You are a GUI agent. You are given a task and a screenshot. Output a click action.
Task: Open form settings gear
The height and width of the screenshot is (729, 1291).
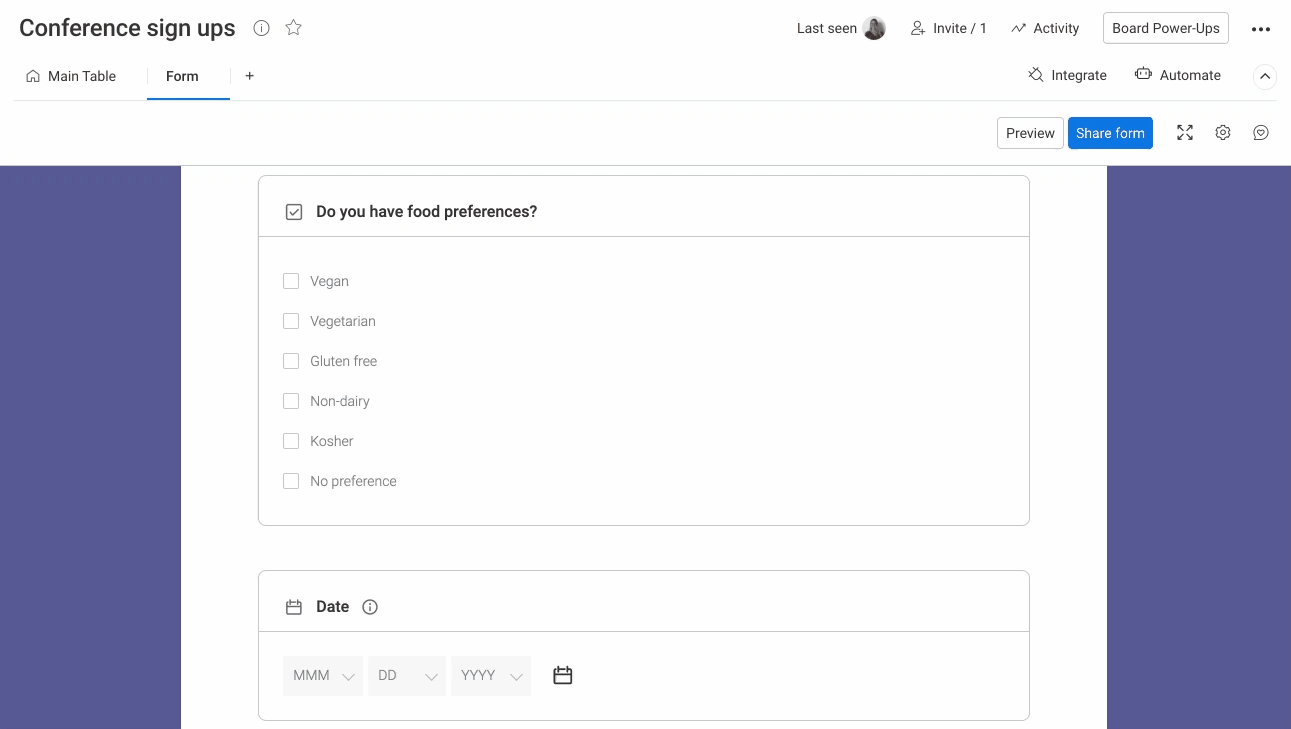point(1223,133)
